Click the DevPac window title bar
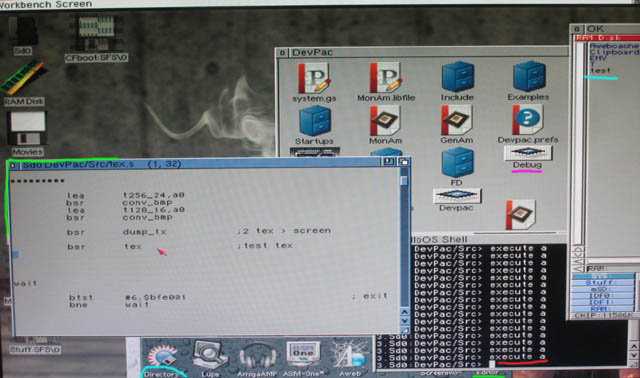Image resolution: width=640 pixels, height=378 pixels. click(422, 52)
